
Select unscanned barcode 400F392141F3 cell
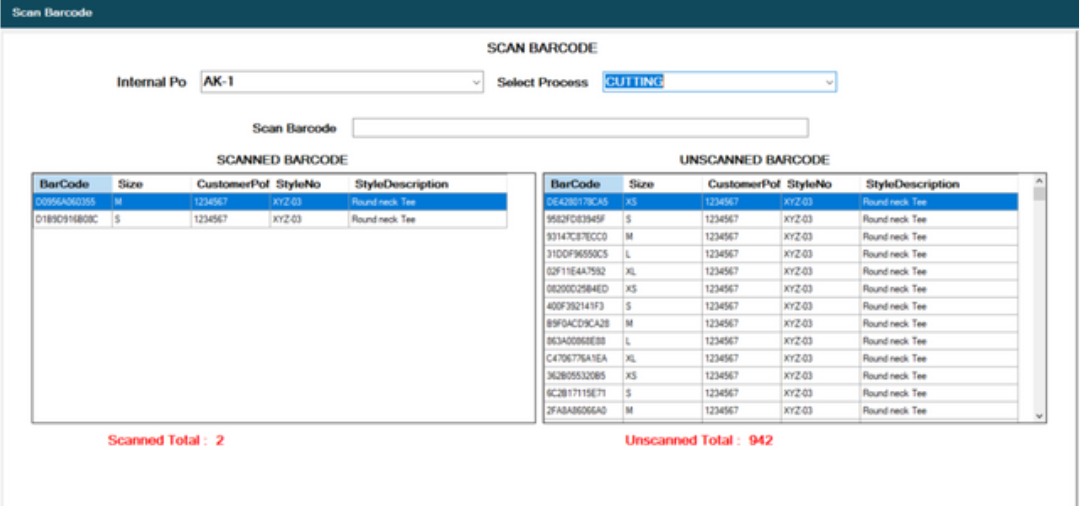584,306
